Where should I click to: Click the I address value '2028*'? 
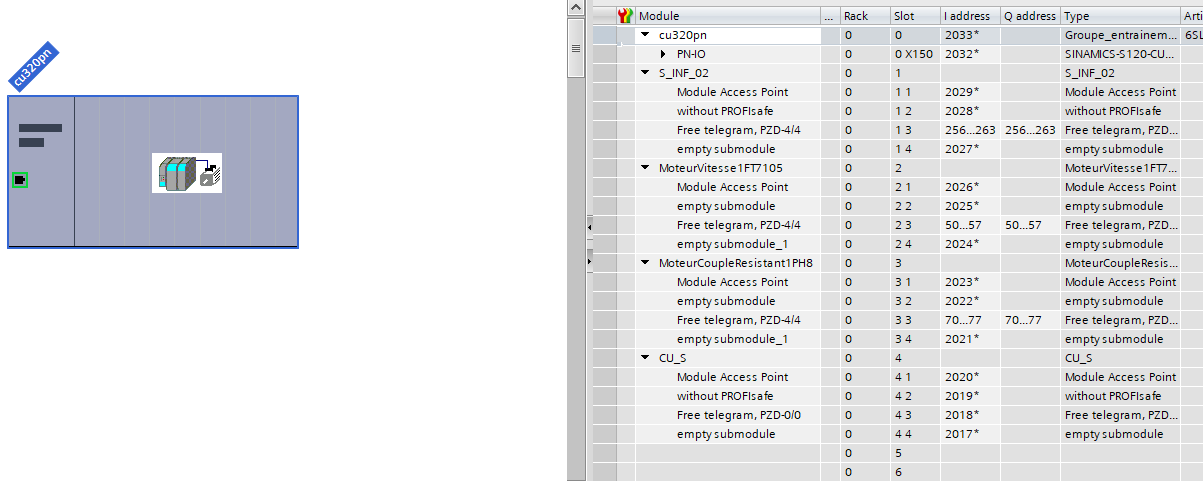point(962,111)
